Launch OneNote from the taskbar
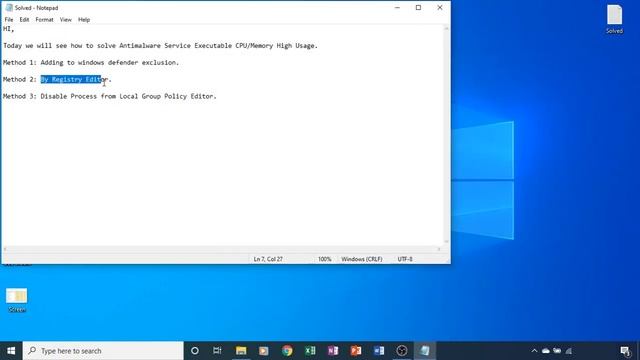Image resolution: width=640 pixels, height=360 pixels. pyautogui.click(x=333, y=351)
